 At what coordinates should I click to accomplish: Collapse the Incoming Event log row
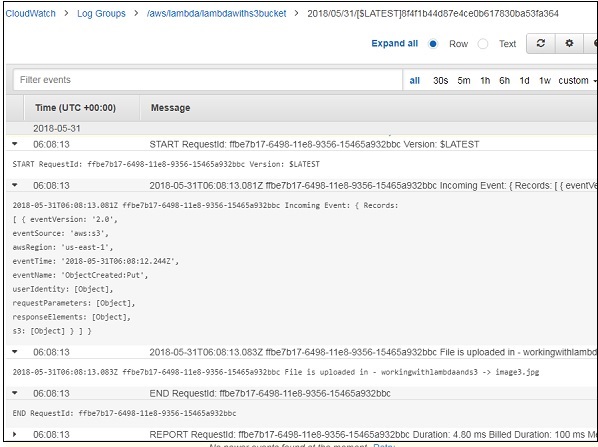point(15,185)
